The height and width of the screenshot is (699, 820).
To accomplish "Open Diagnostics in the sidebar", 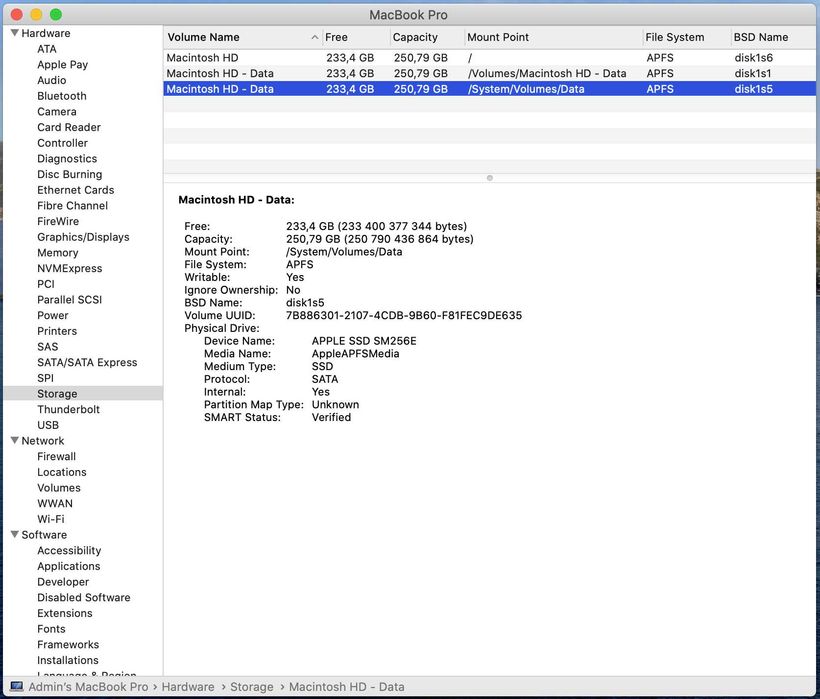I will [67, 158].
